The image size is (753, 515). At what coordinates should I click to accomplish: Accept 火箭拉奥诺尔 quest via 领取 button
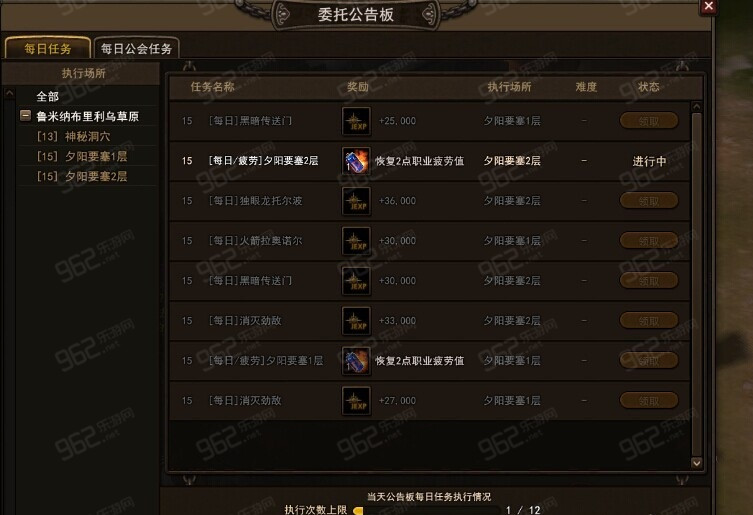(649, 241)
